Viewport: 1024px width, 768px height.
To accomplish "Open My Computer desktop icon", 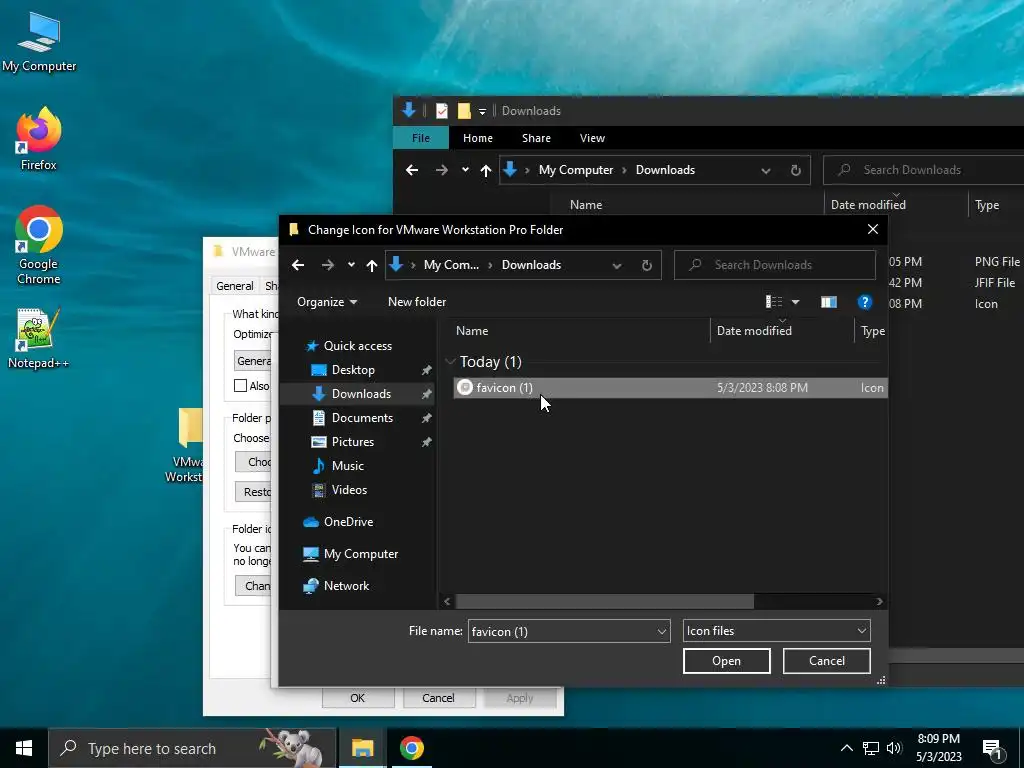I will [39, 42].
